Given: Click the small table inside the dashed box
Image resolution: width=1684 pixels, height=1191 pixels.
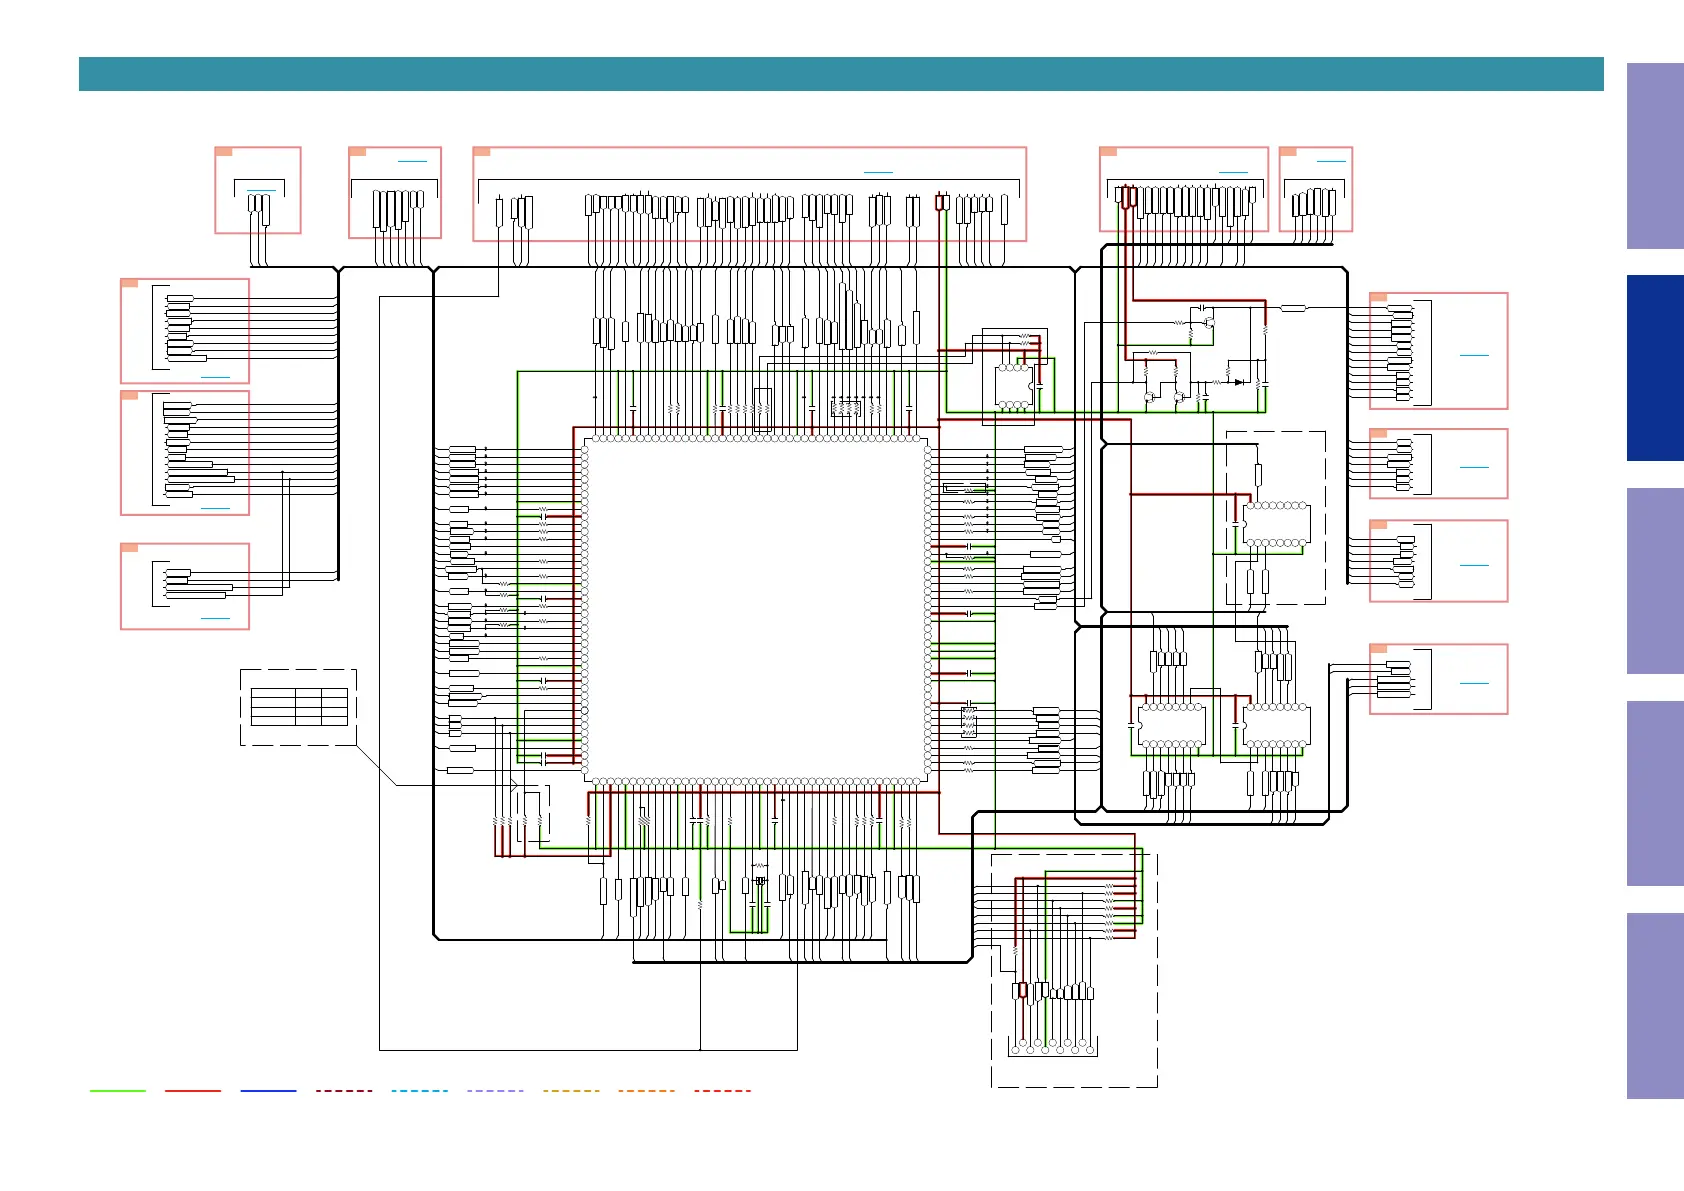Looking at the screenshot, I should coord(299,706).
